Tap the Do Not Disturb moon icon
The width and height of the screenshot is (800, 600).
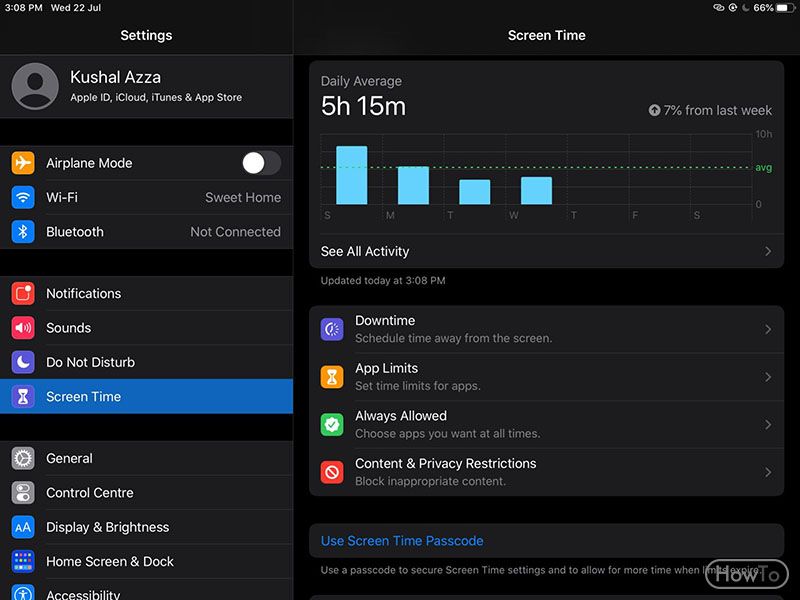pos(23,362)
